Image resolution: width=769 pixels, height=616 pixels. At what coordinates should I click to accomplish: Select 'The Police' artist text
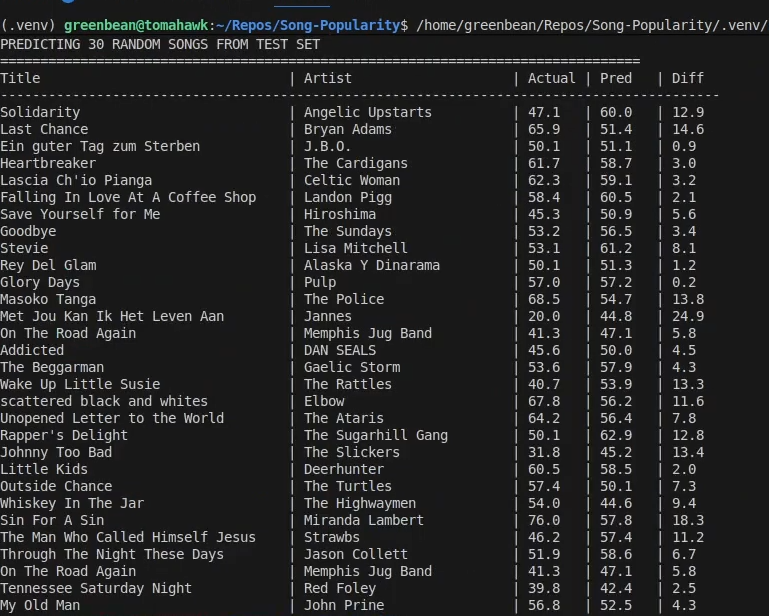pos(344,299)
